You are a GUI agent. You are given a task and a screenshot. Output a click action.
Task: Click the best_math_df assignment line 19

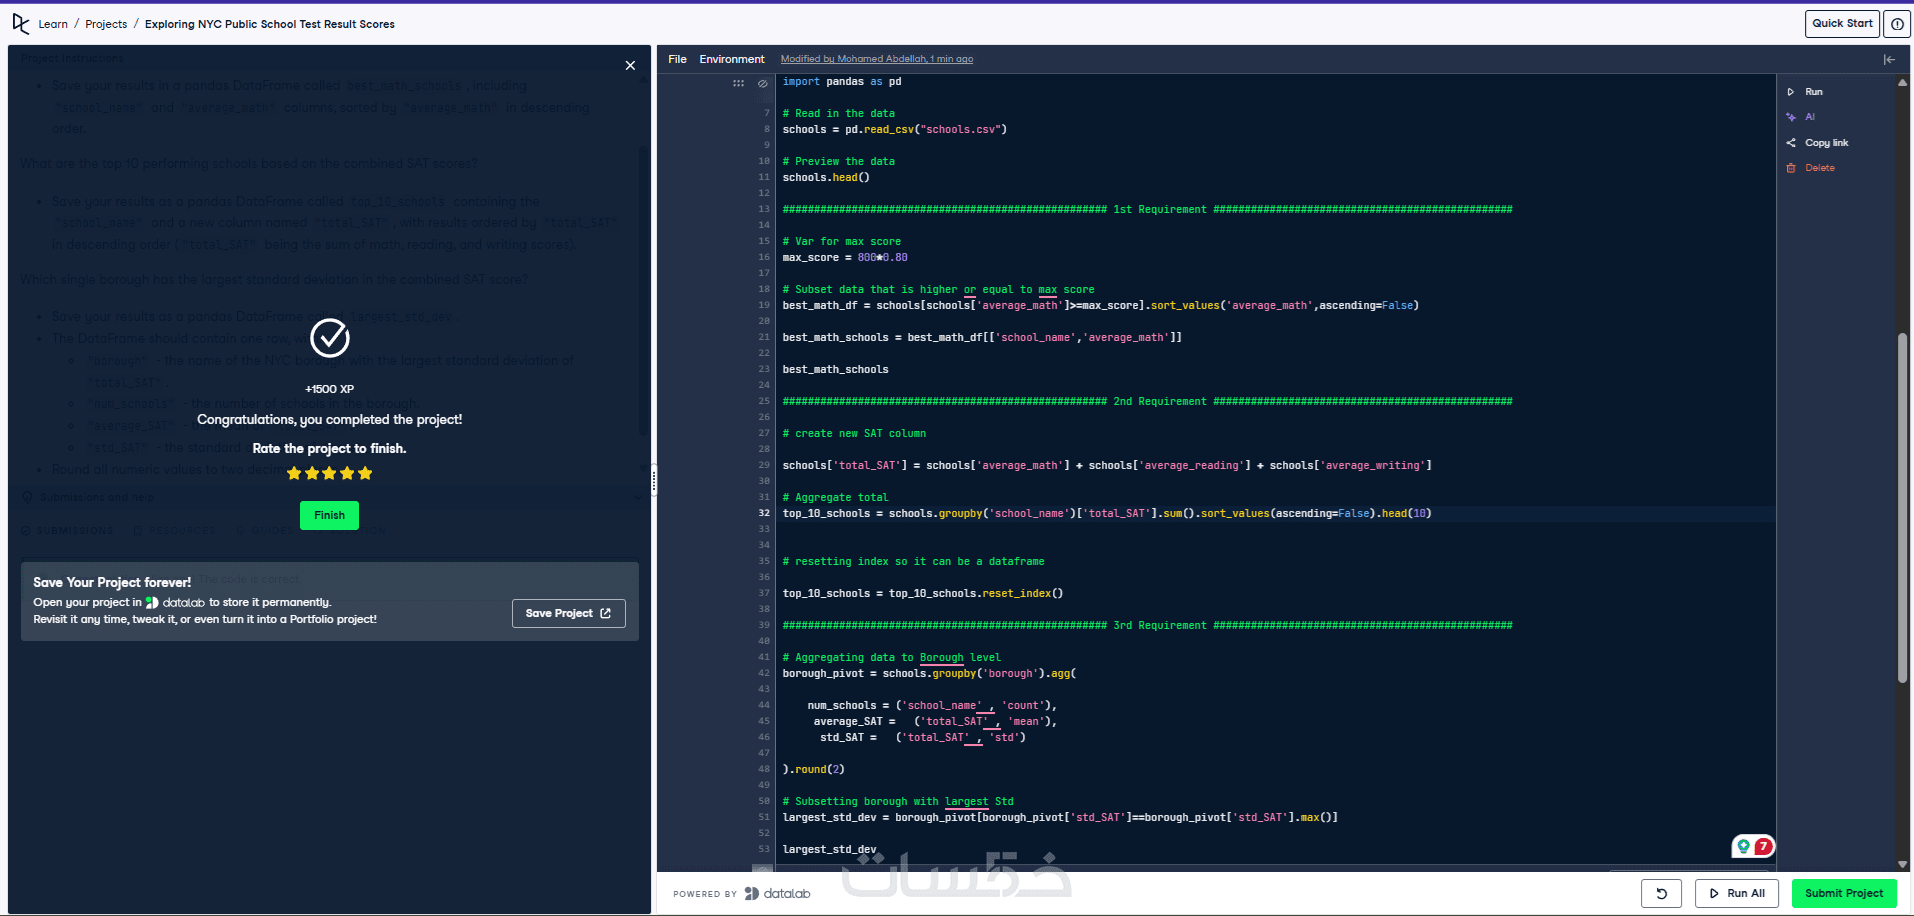pyautogui.click(x=1101, y=306)
